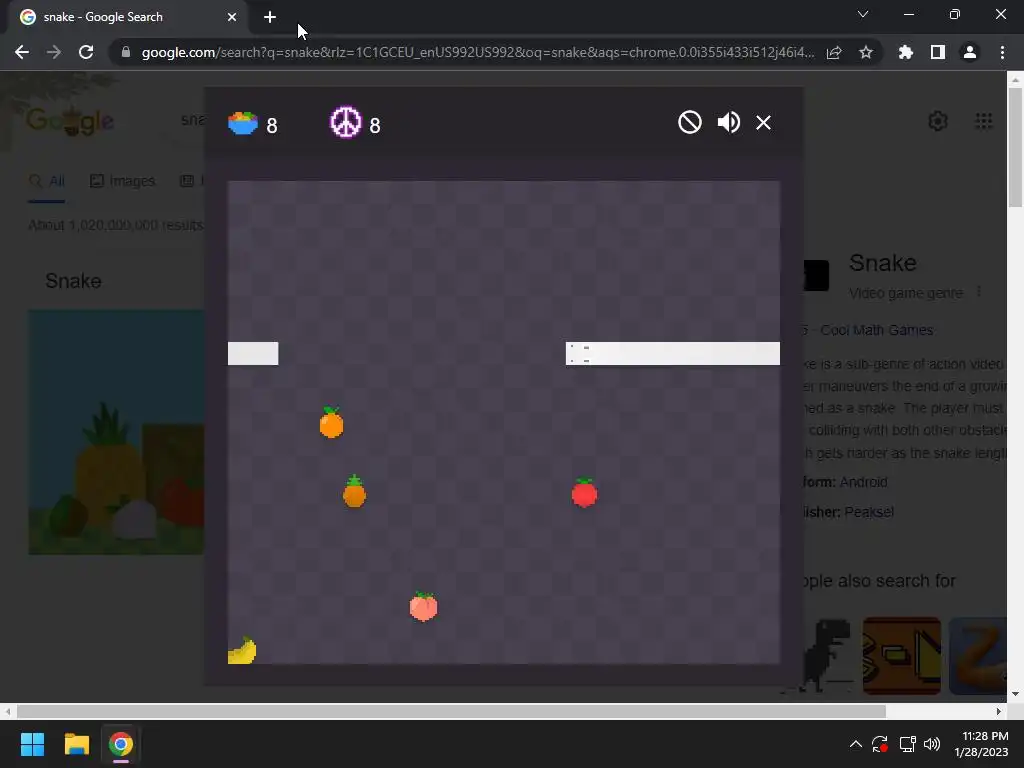Viewport: 1024px width, 768px height.
Task: Click the white snake head with eyes
Action: 579,353
